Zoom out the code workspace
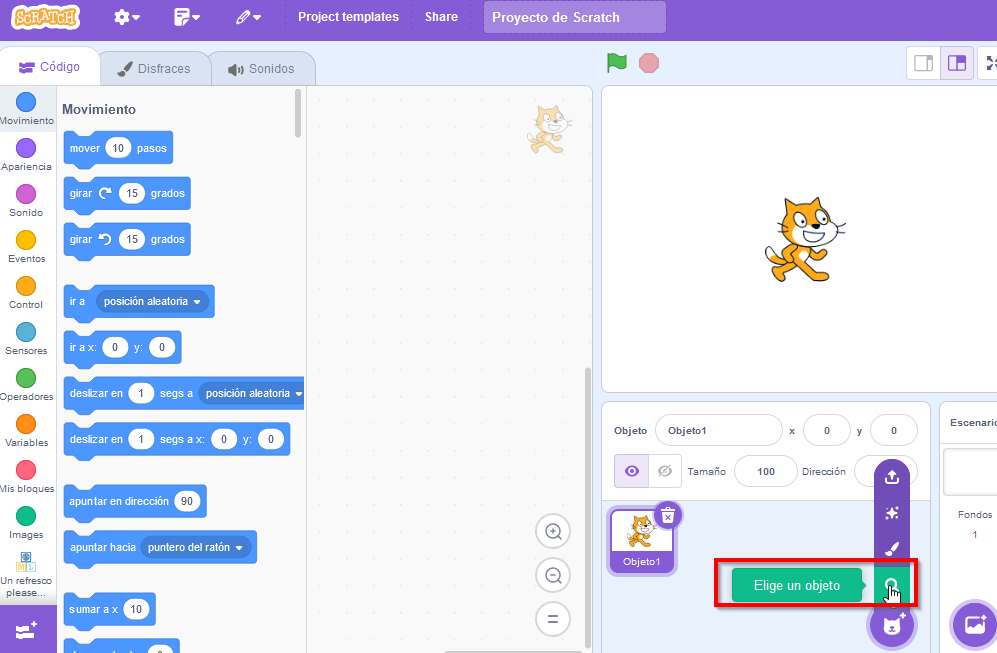This screenshot has height=653, width=997. [553, 575]
